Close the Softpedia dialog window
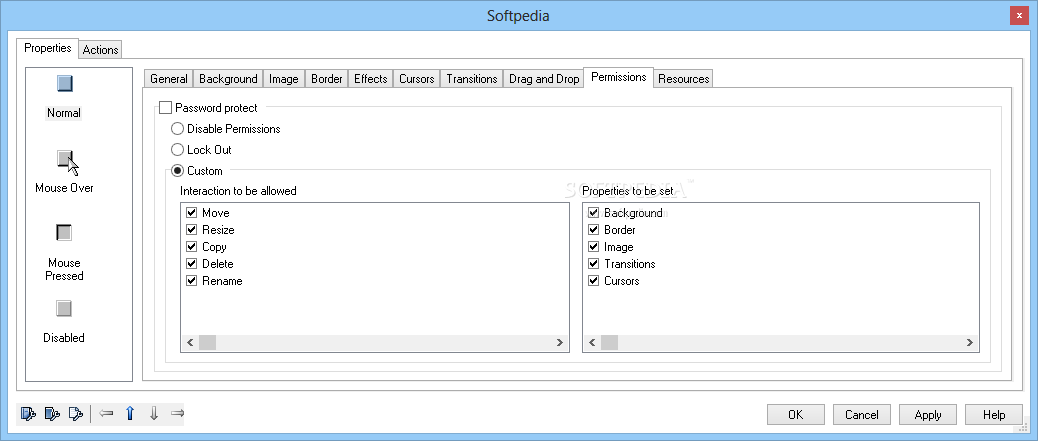1038x441 pixels. click(x=1019, y=15)
